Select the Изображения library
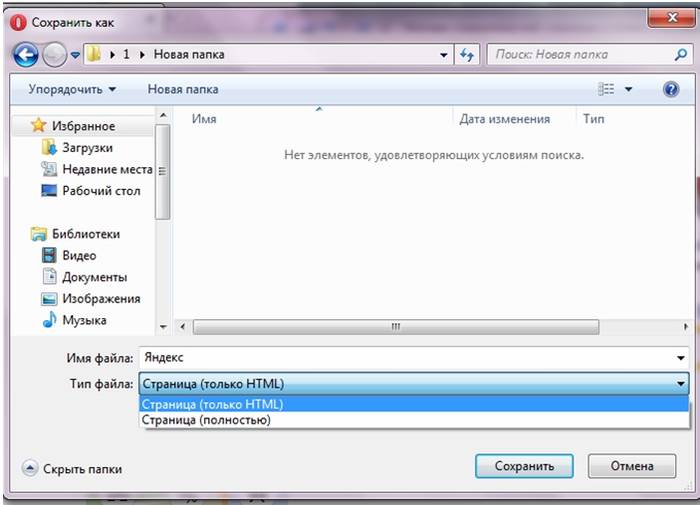 click(x=100, y=298)
